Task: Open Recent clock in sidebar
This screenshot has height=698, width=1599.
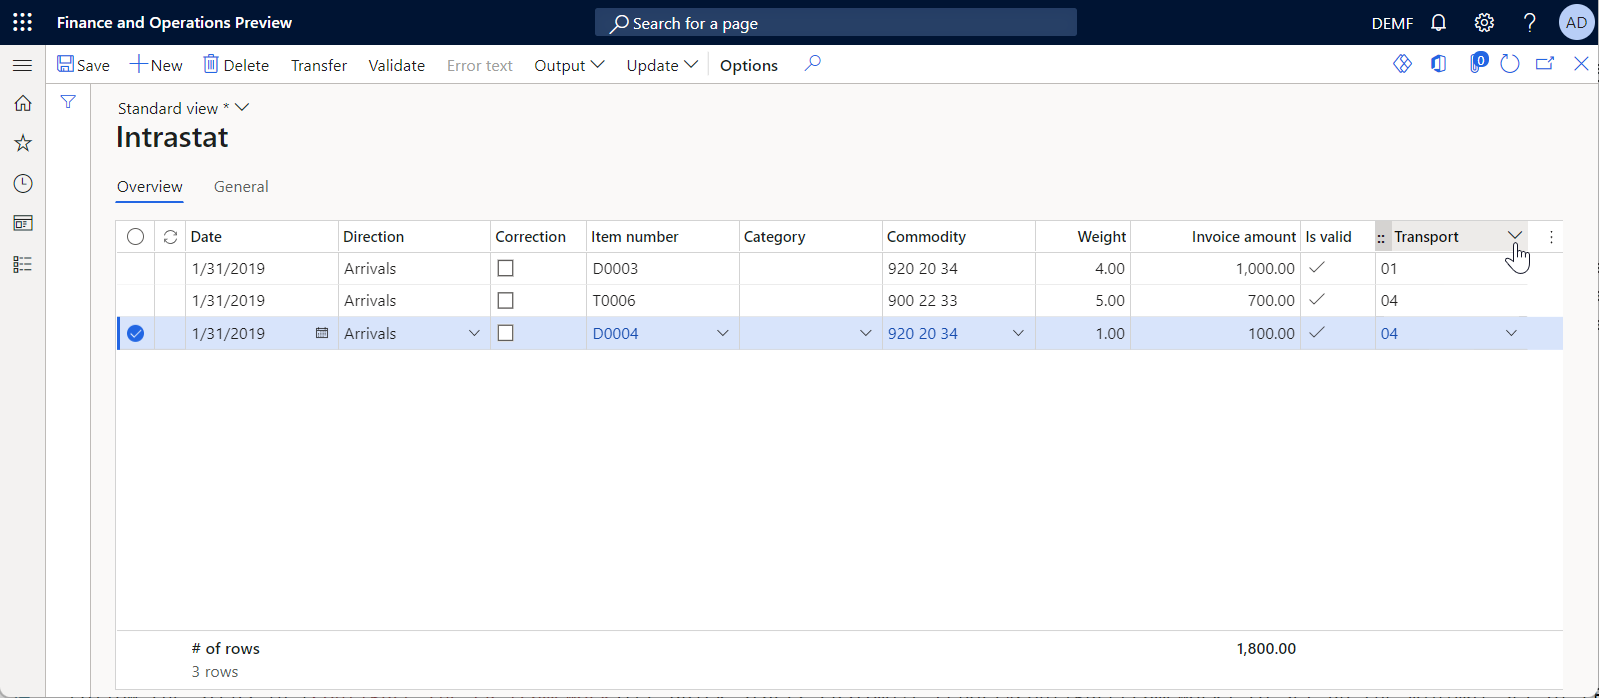Action: point(22,183)
